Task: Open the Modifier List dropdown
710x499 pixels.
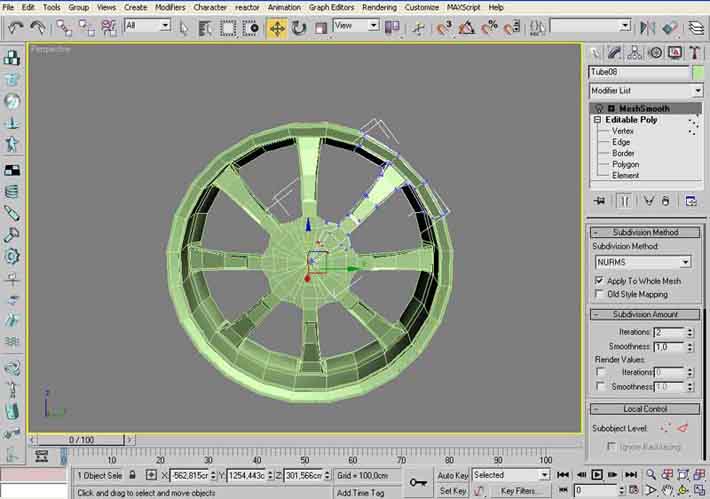Action: 645,91
